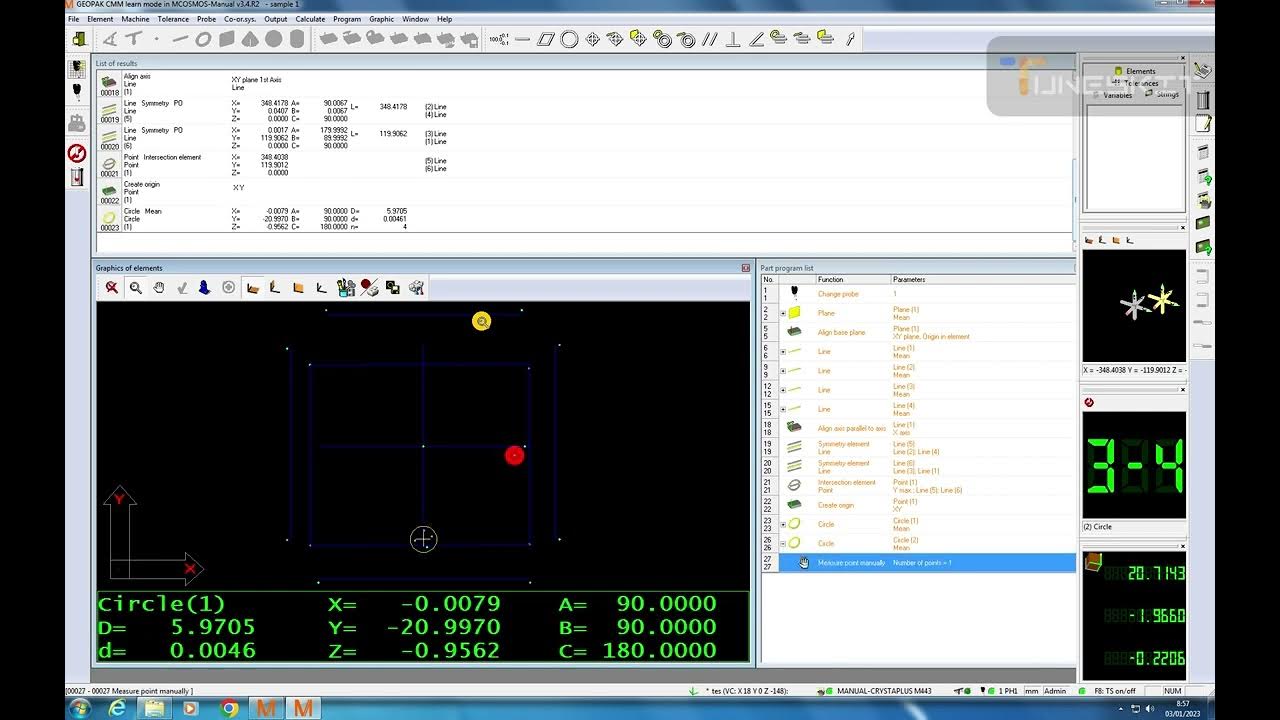Image resolution: width=1280 pixels, height=720 pixels.
Task: Select the Create origin program row
Action: click(x=918, y=505)
